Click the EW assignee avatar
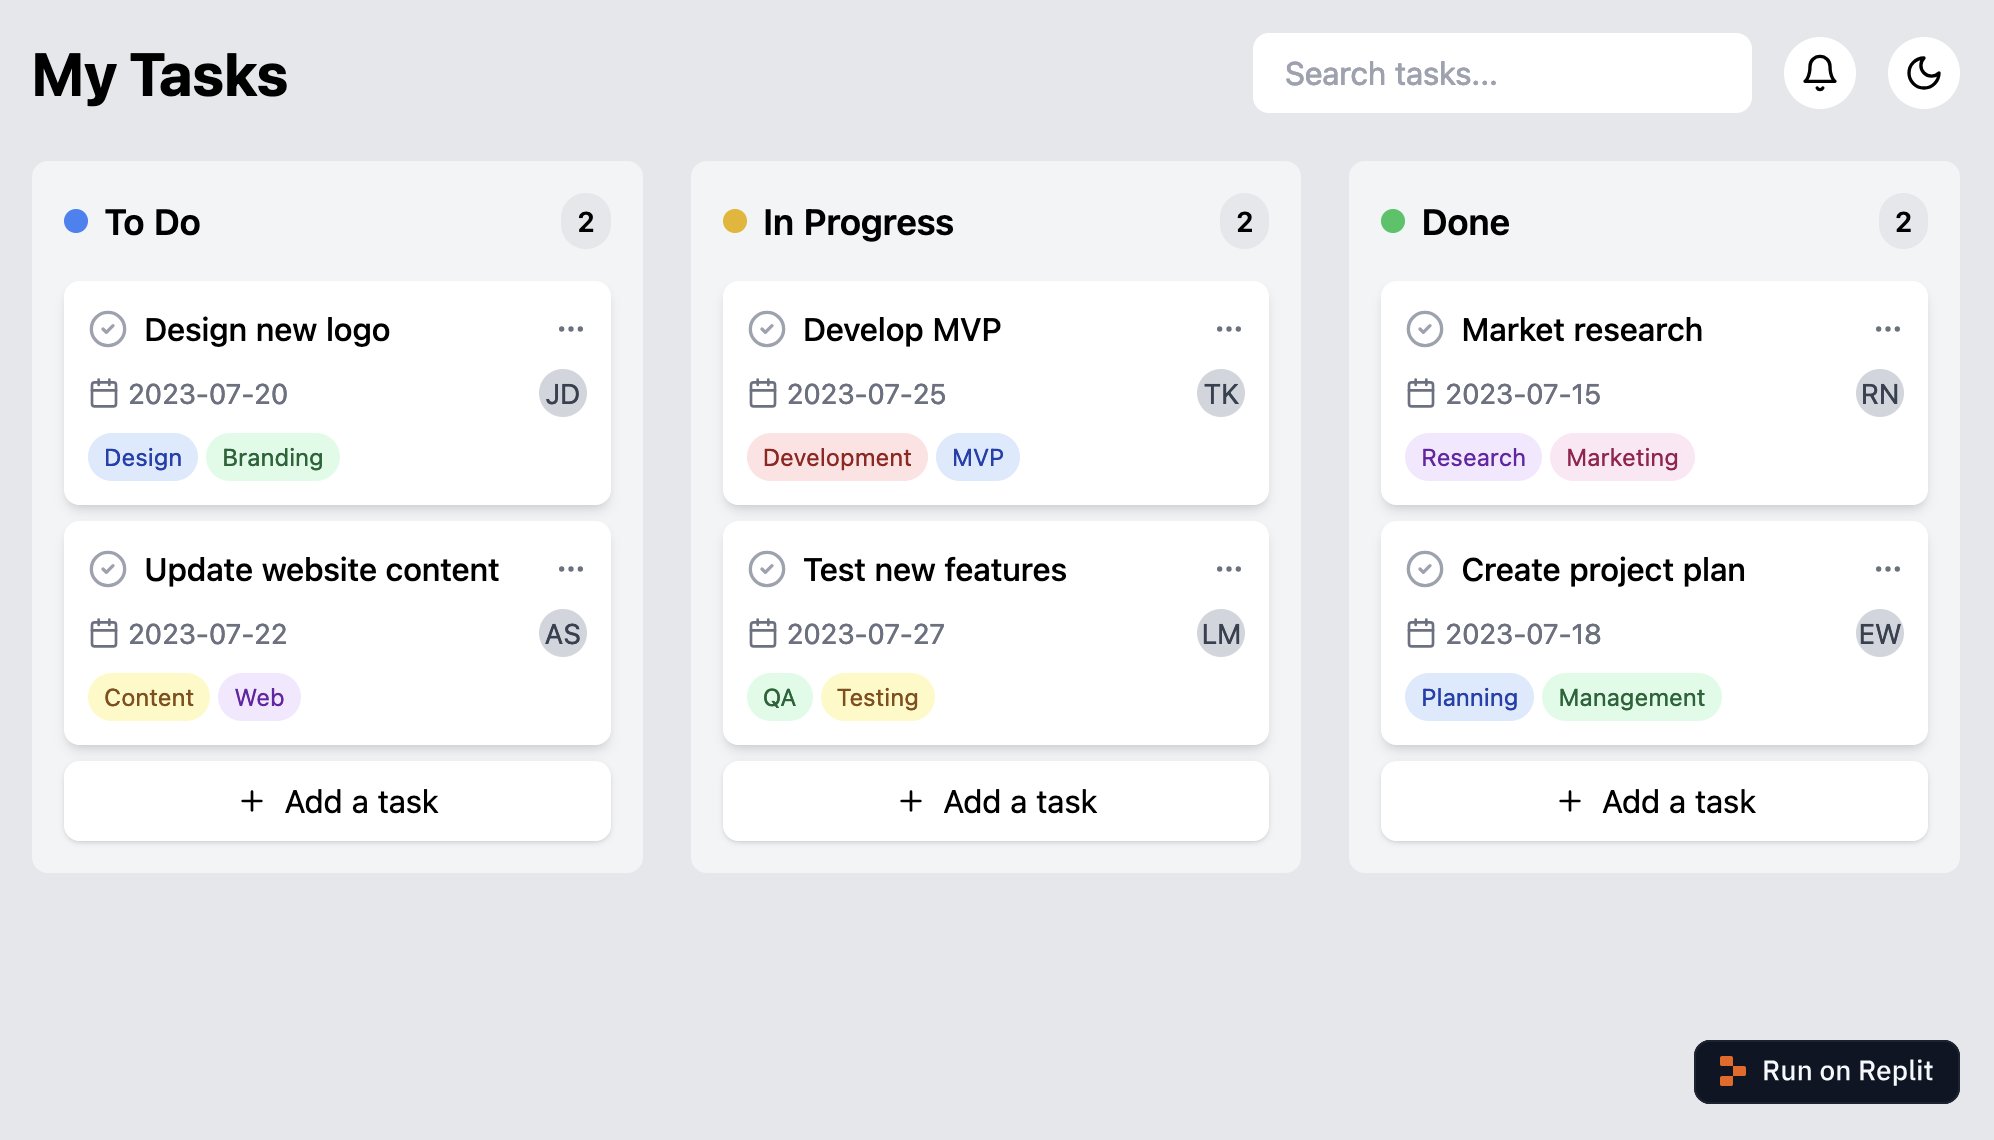This screenshot has width=1994, height=1140. coord(1878,634)
